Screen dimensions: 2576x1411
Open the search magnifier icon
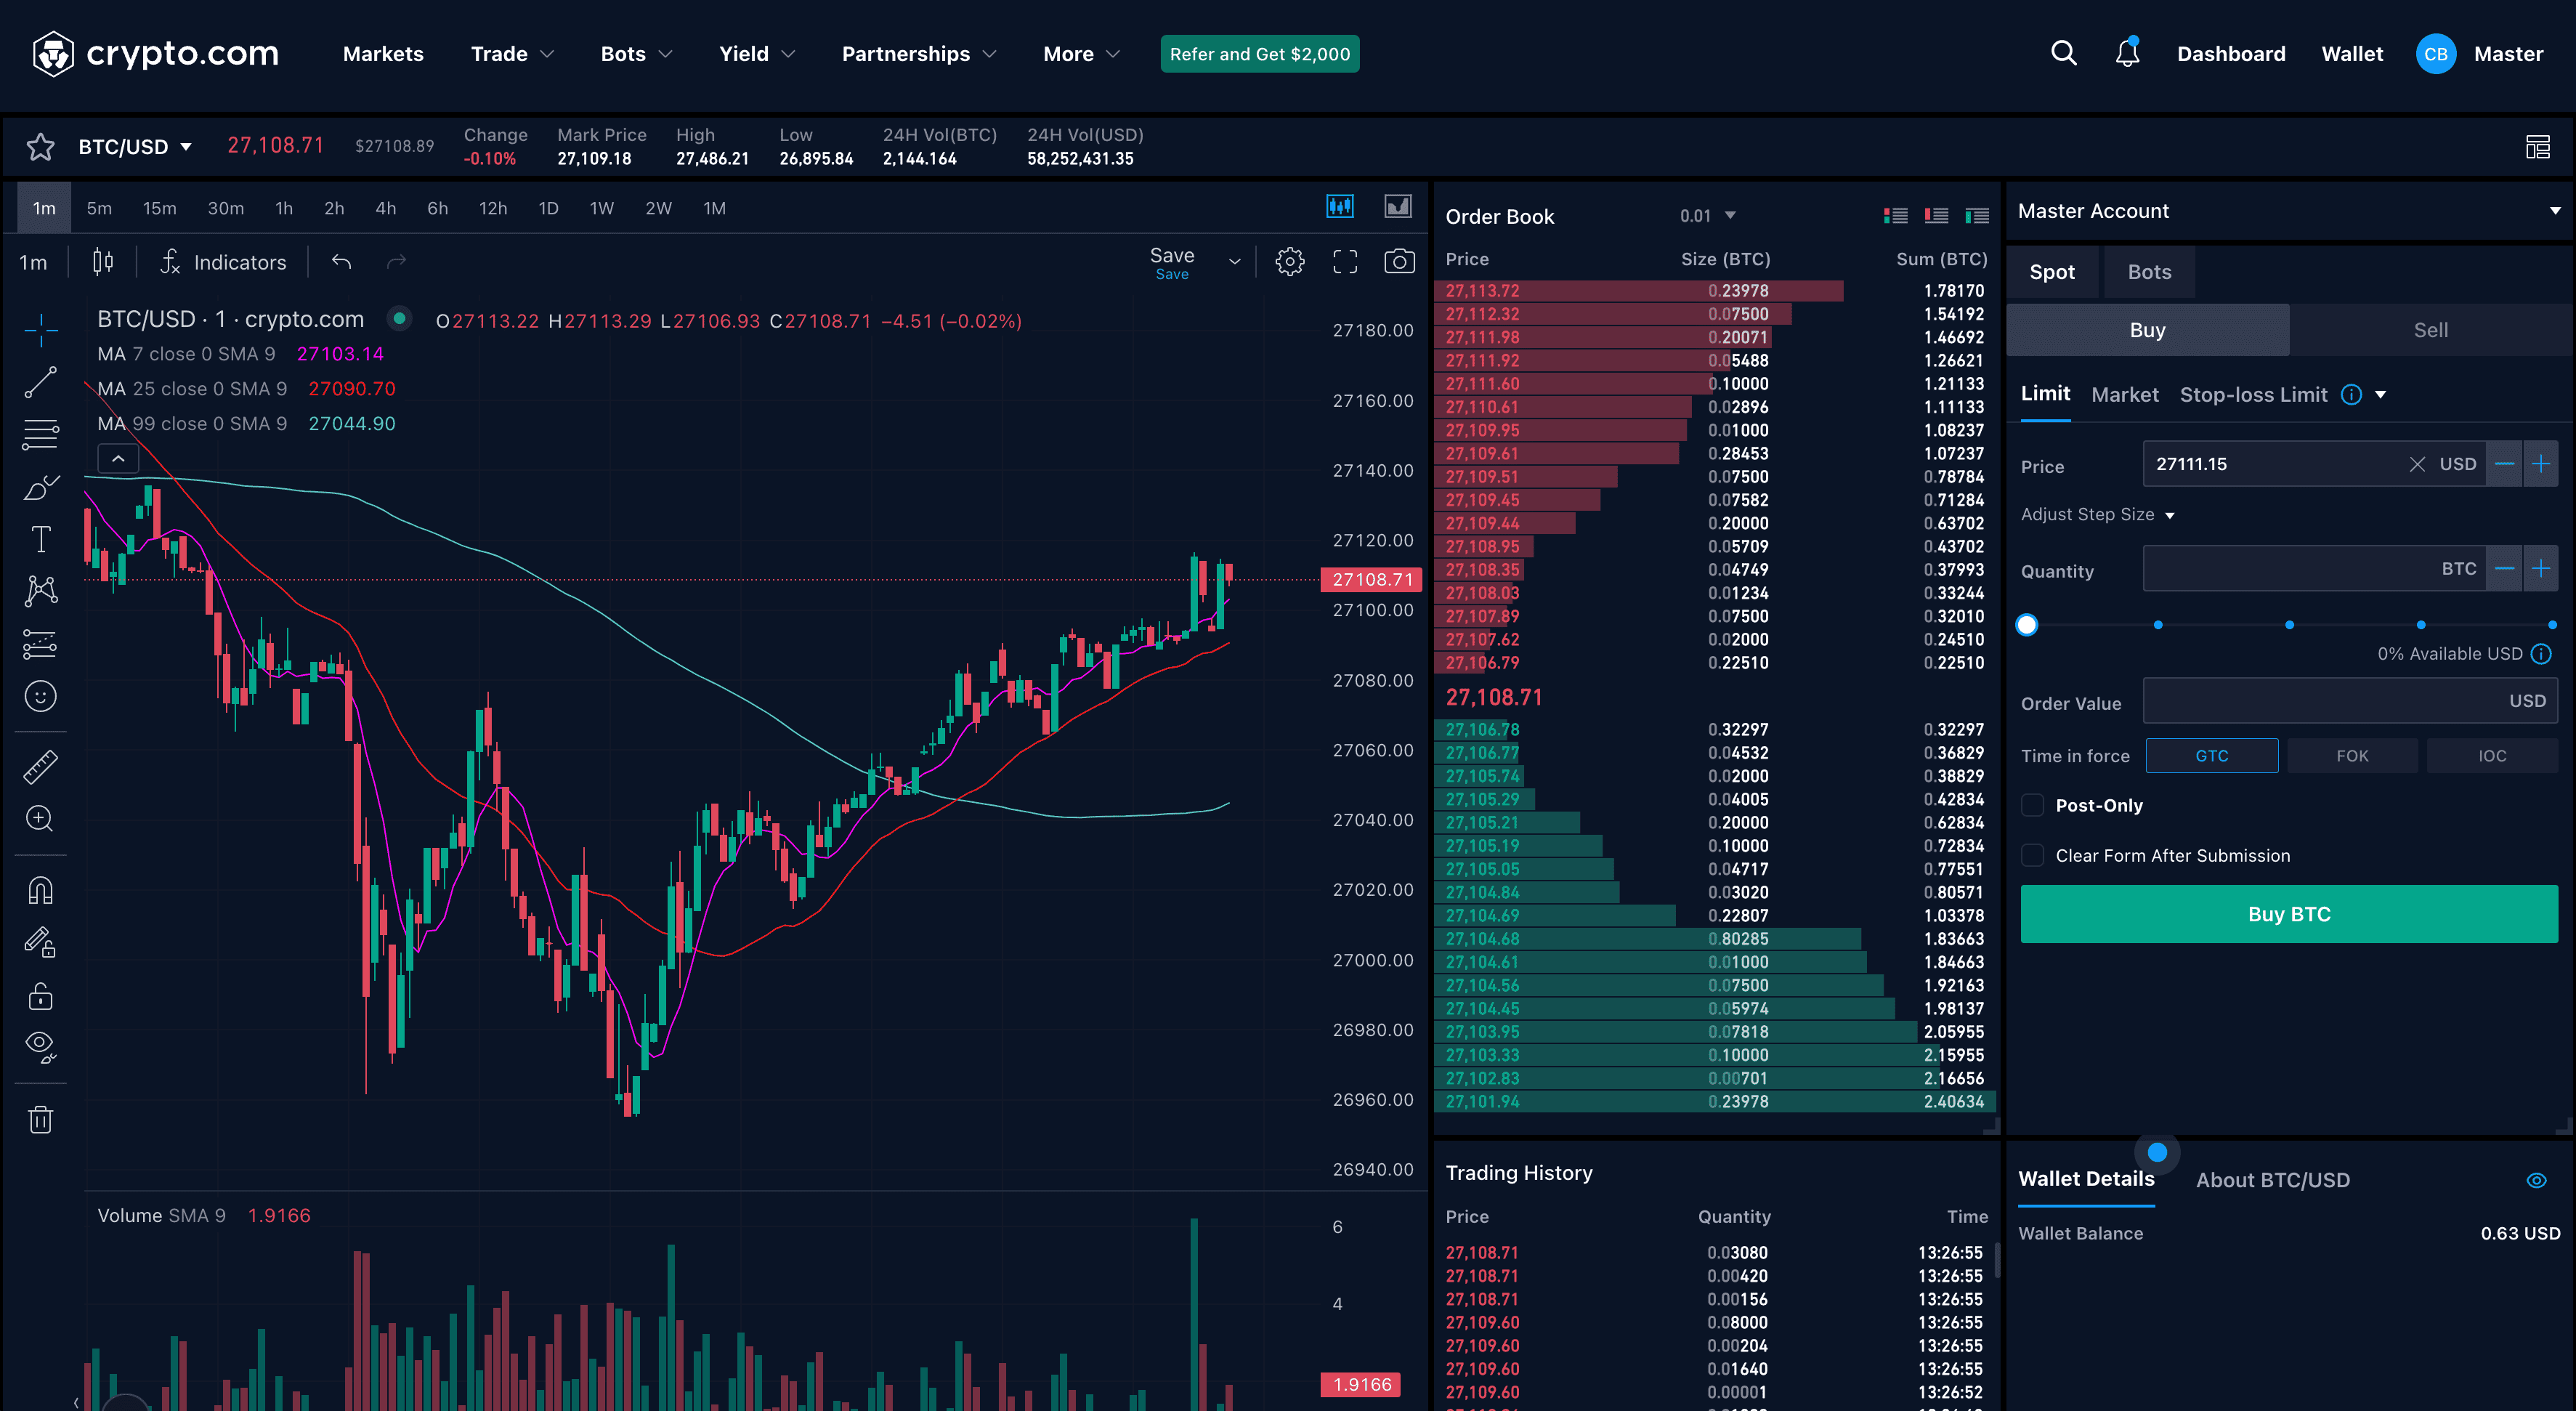coord(2064,53)
